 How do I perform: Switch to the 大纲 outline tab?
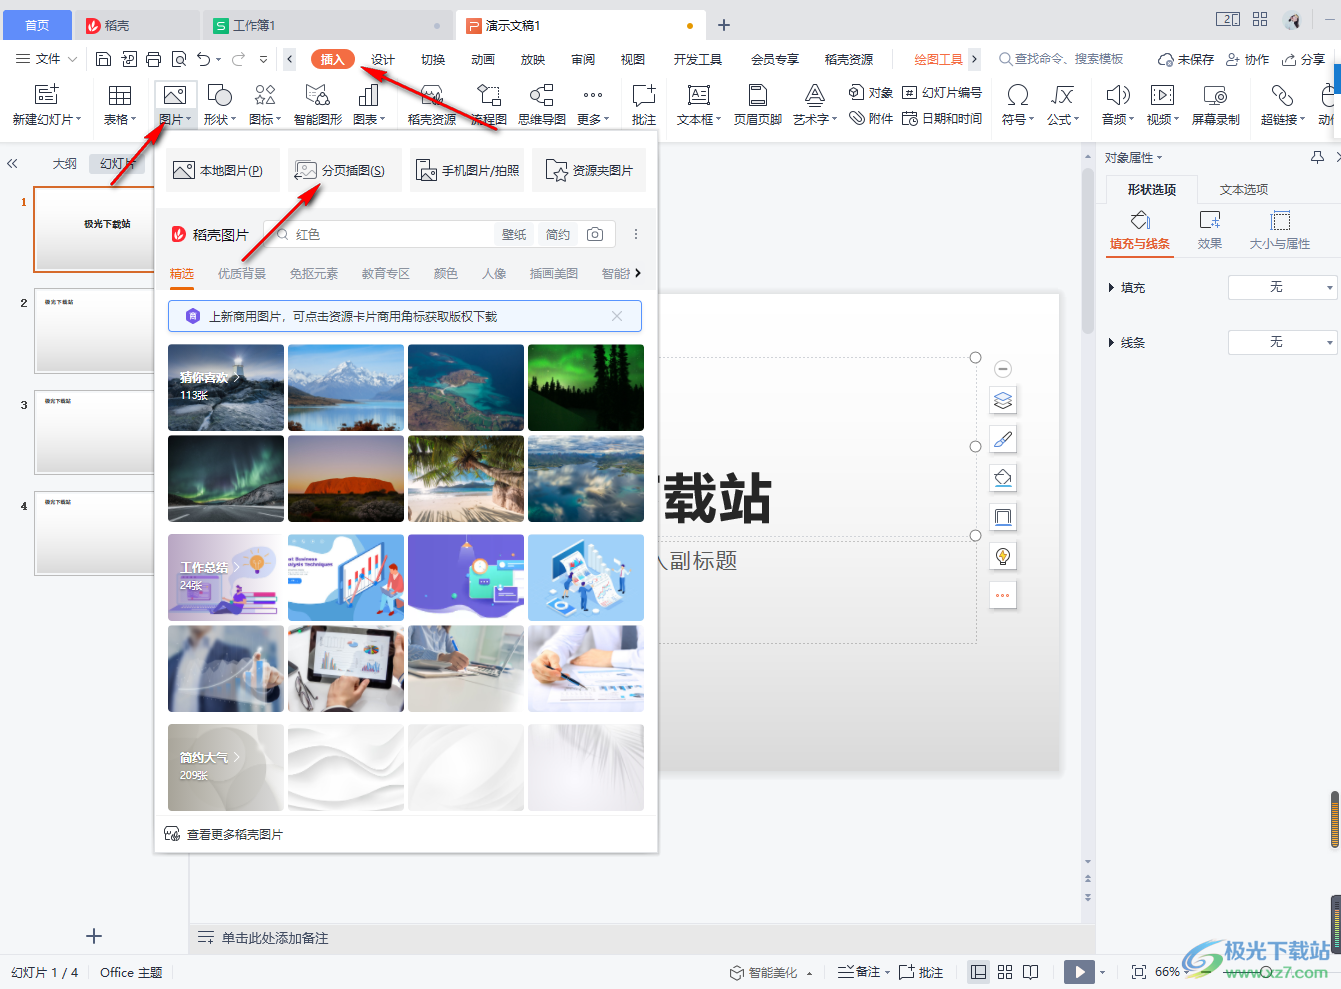pyautogui.click(x=65, y=163)
